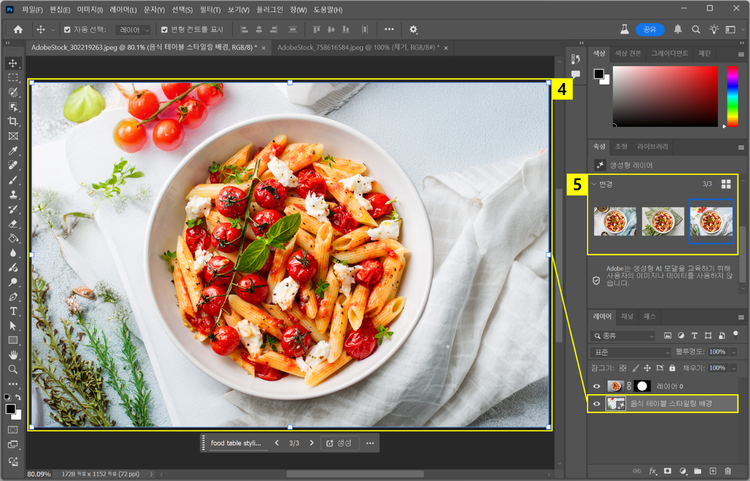
Task: Select the Rectangle shape tool
Action: point(13,340)
